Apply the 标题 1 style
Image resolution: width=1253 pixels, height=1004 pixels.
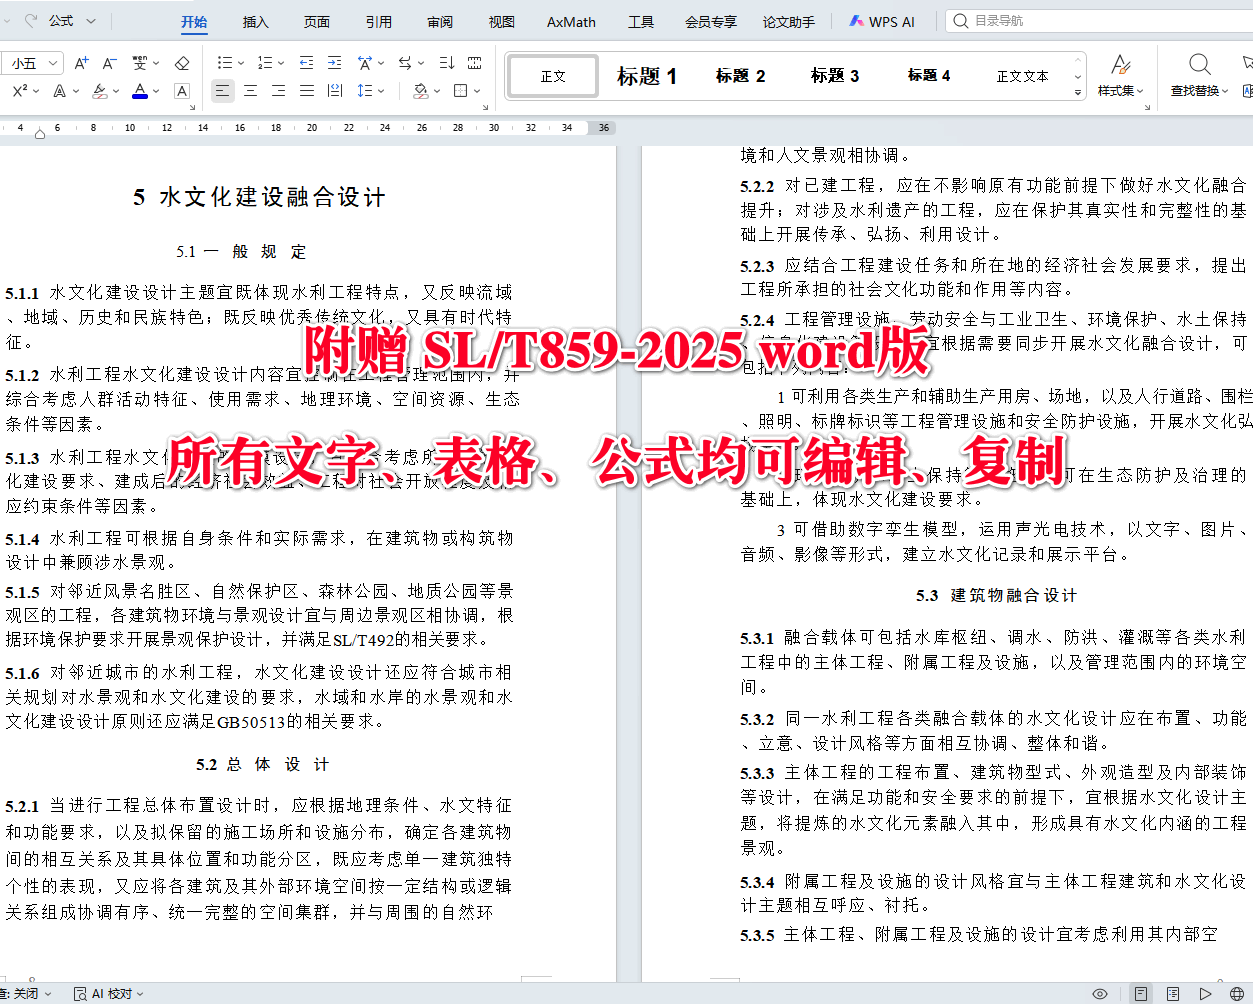coord(647,76)
